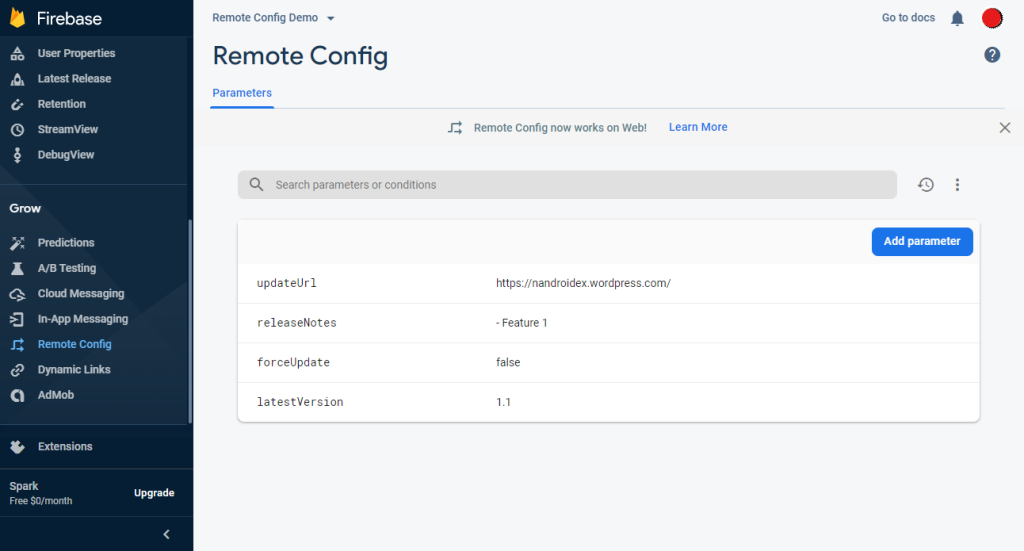The image size is (1024, 551).
Task: Open the Extensions sidebar item
Action: (x=64, y=447)
